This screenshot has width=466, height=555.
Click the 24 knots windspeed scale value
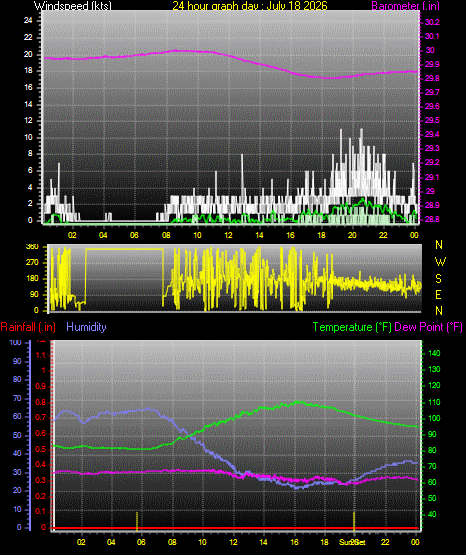[28, 21]
